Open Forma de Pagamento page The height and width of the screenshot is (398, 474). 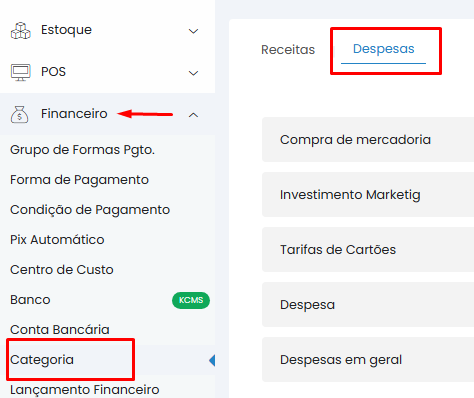[79, 180]
